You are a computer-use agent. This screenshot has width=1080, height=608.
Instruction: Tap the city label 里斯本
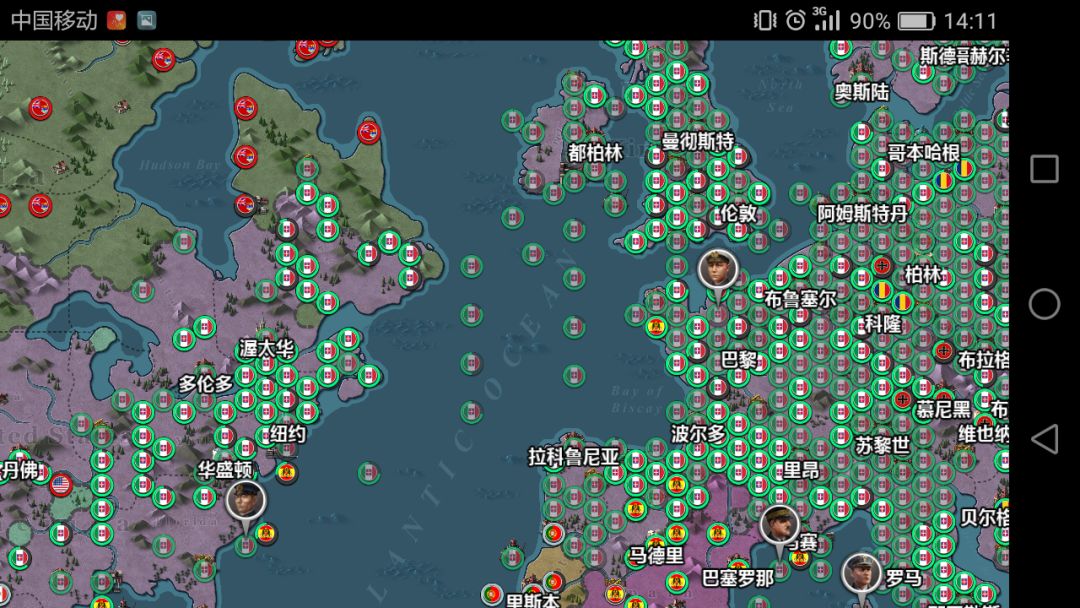(532, 600)
